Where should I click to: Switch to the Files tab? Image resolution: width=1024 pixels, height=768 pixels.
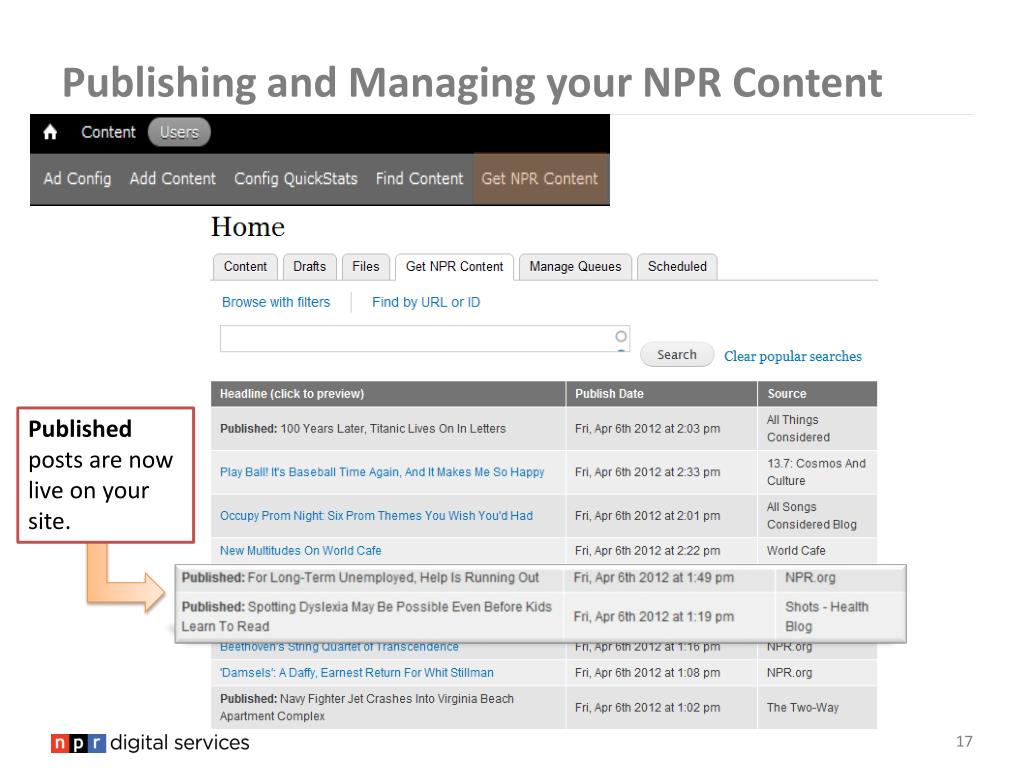tap(366, 266)
